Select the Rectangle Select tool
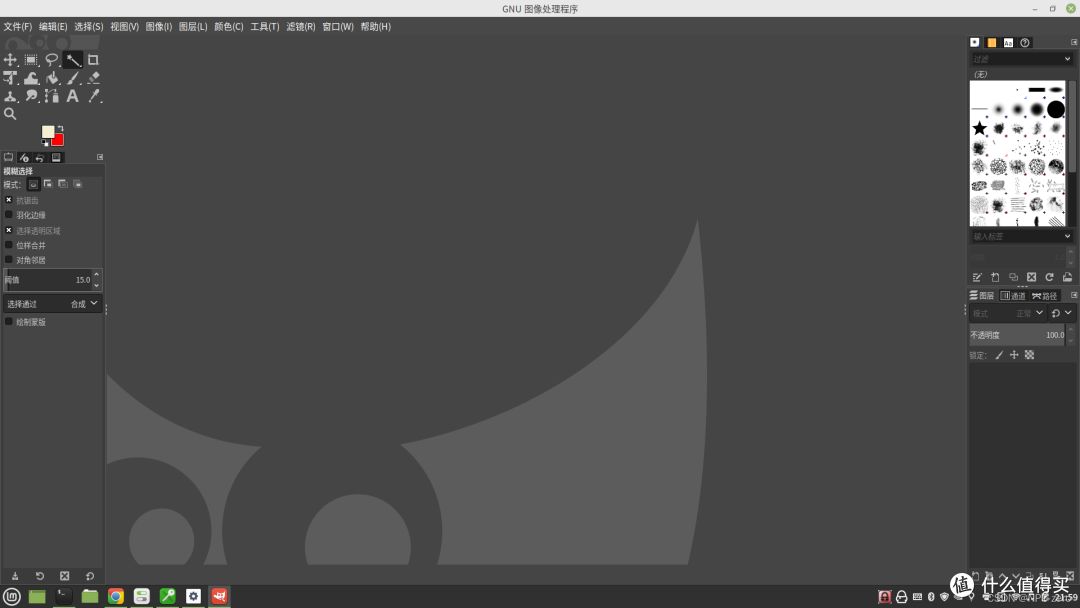1080x608 pixels. tap(31, 60)
